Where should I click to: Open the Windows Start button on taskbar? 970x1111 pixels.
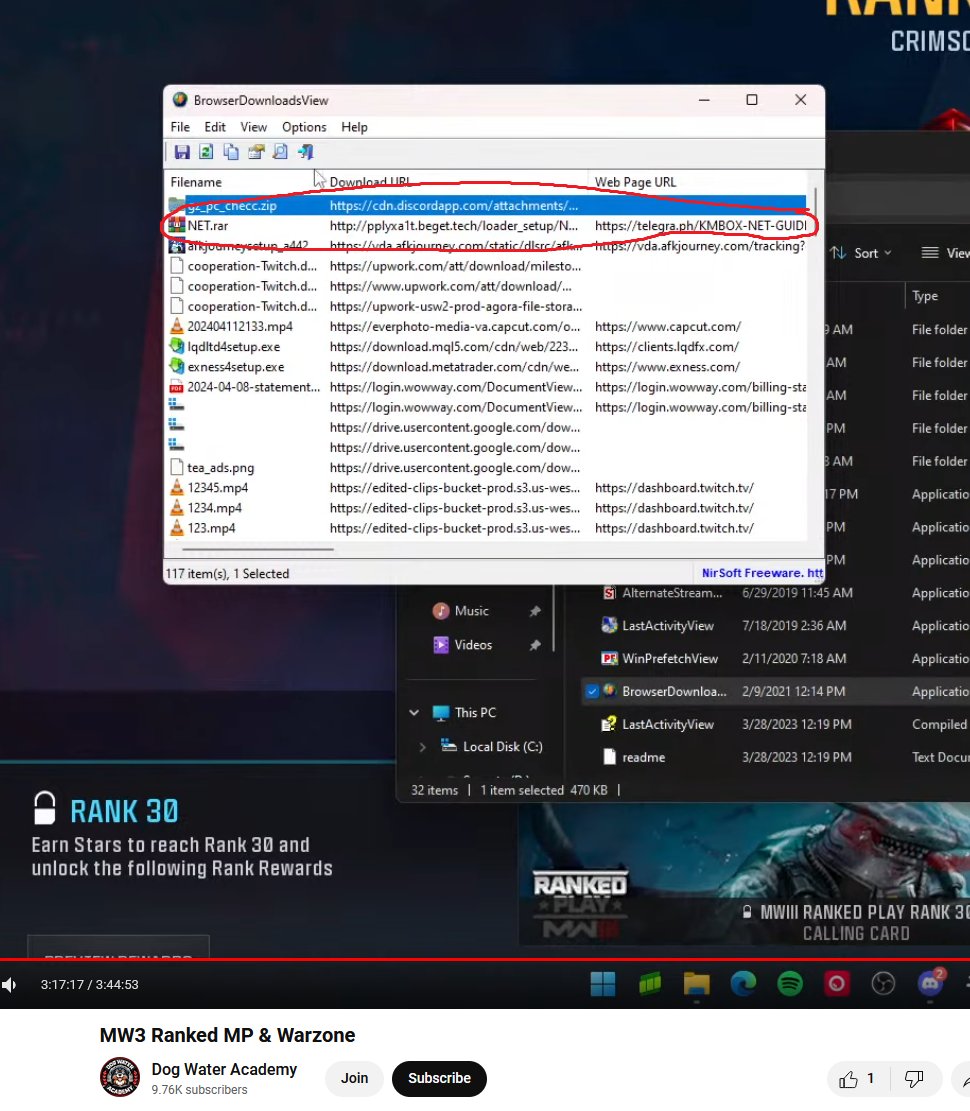(603, 983)
